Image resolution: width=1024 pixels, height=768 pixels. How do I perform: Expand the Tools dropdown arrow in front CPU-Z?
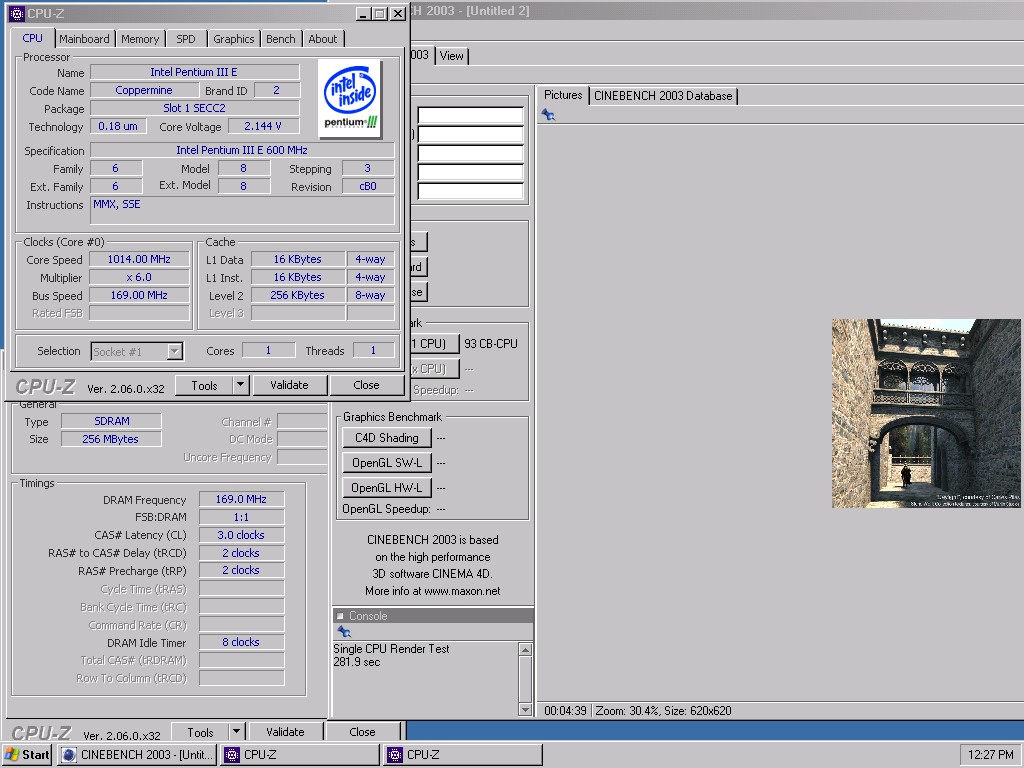click(240, 385)
